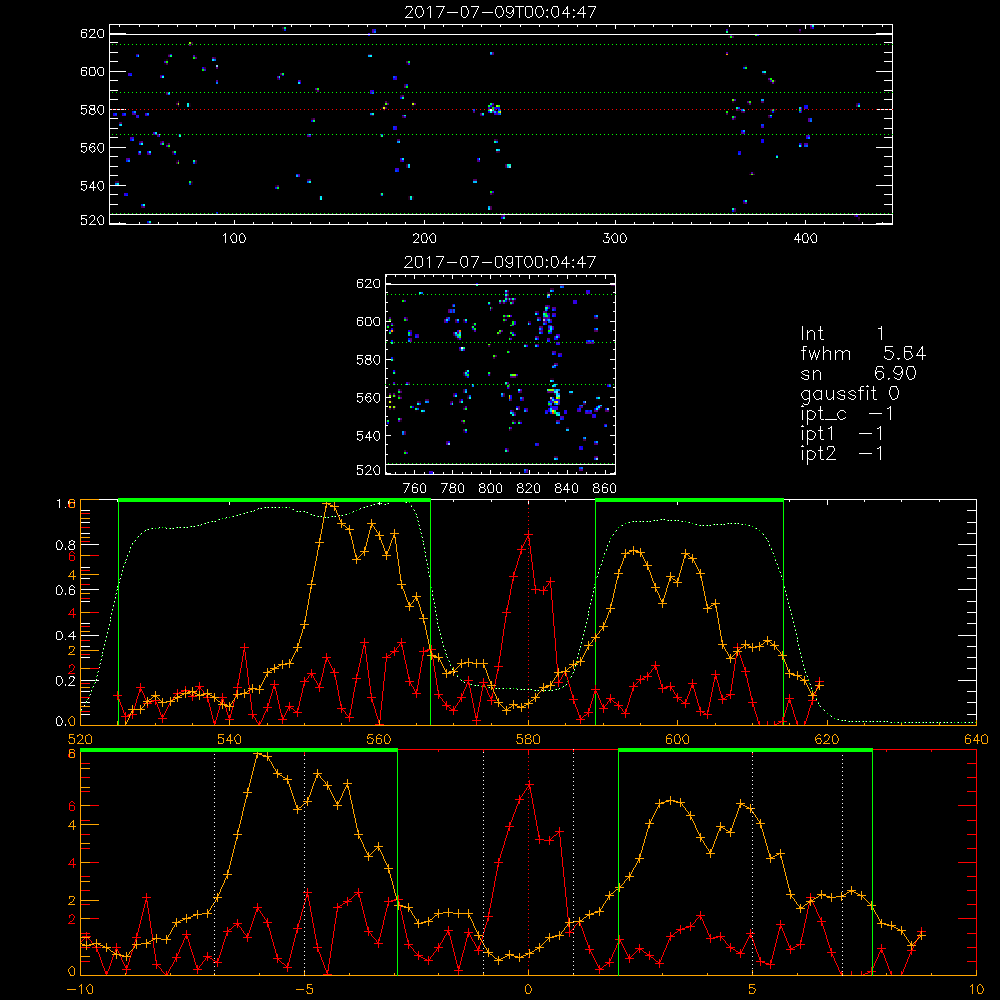The height and width of the screenshot is (1000, 1000).
Task: Click the bright pixel cluster at the center of the top image
Action: 494,109
